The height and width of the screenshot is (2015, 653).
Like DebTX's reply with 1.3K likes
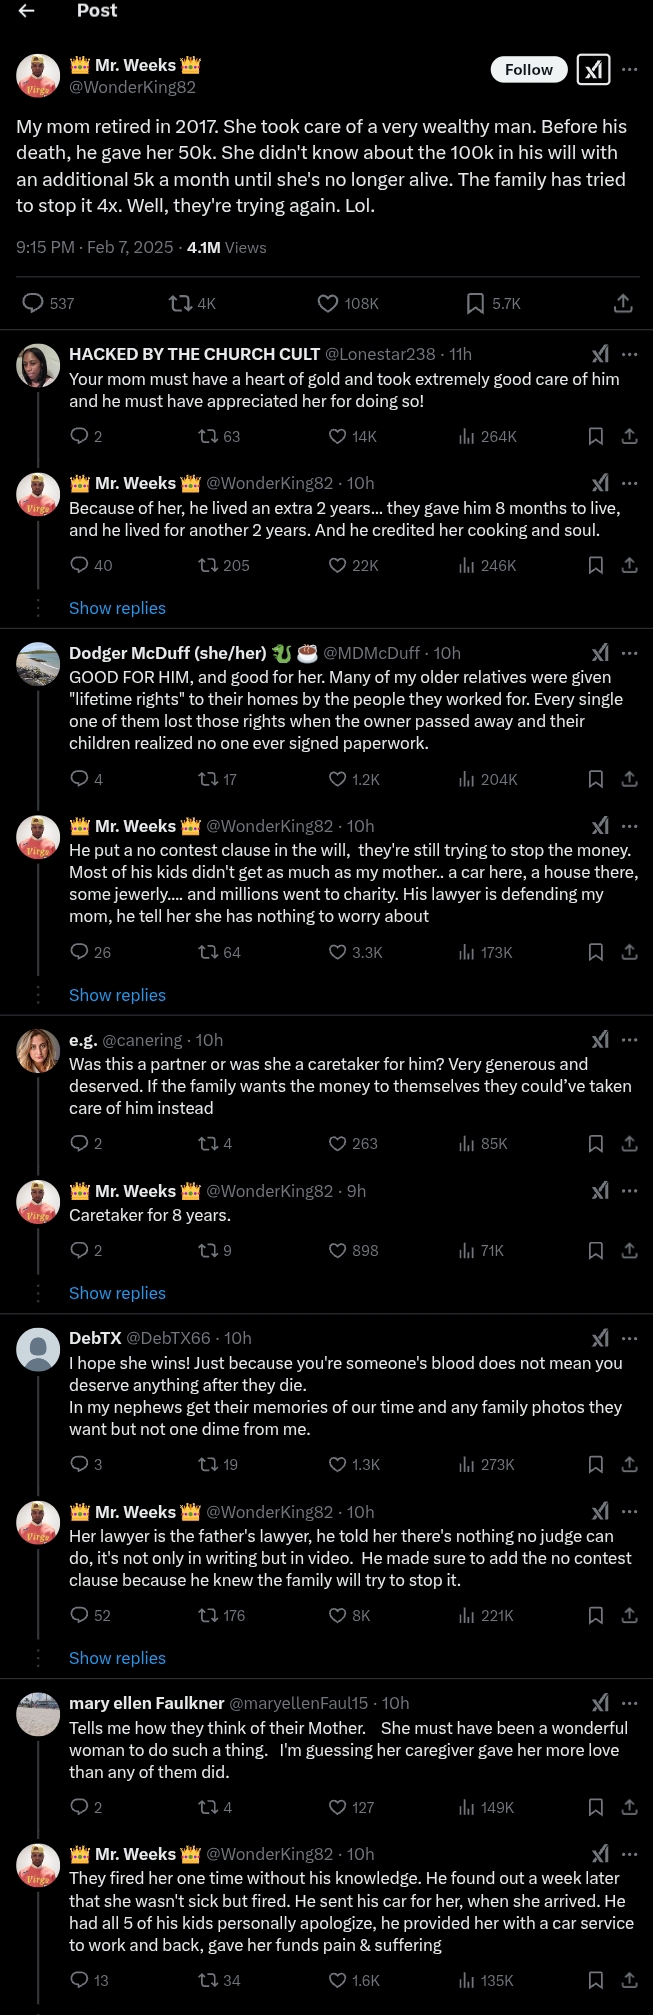[x=338, y=1464]
